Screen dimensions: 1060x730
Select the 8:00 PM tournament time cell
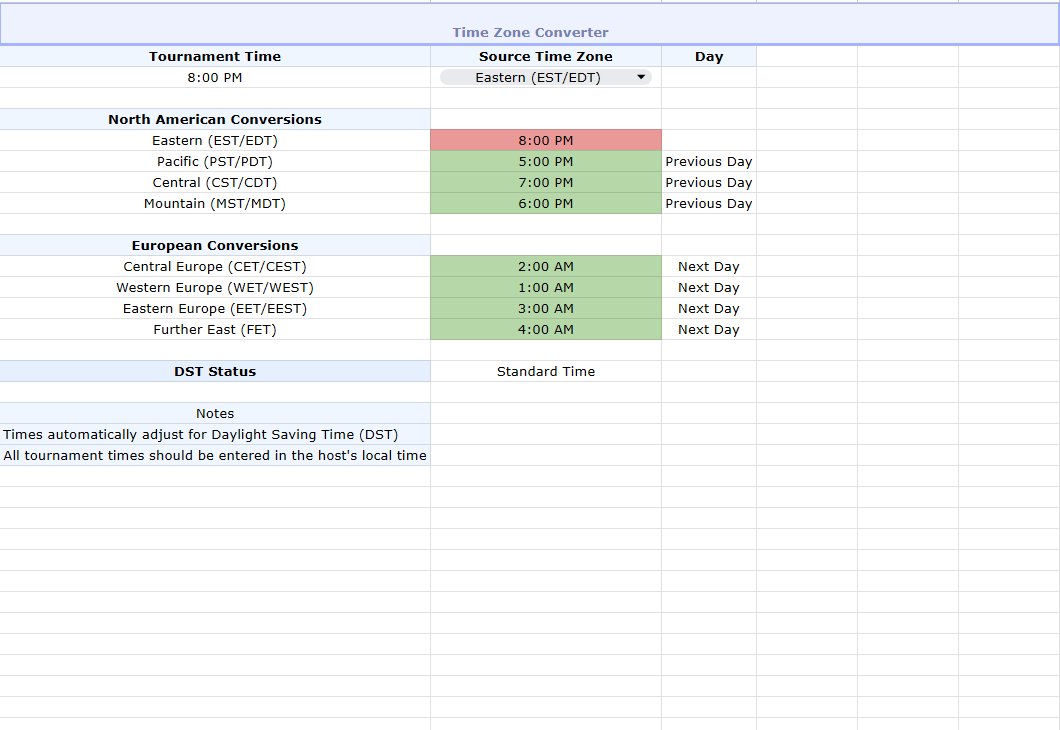coord(215,77)
